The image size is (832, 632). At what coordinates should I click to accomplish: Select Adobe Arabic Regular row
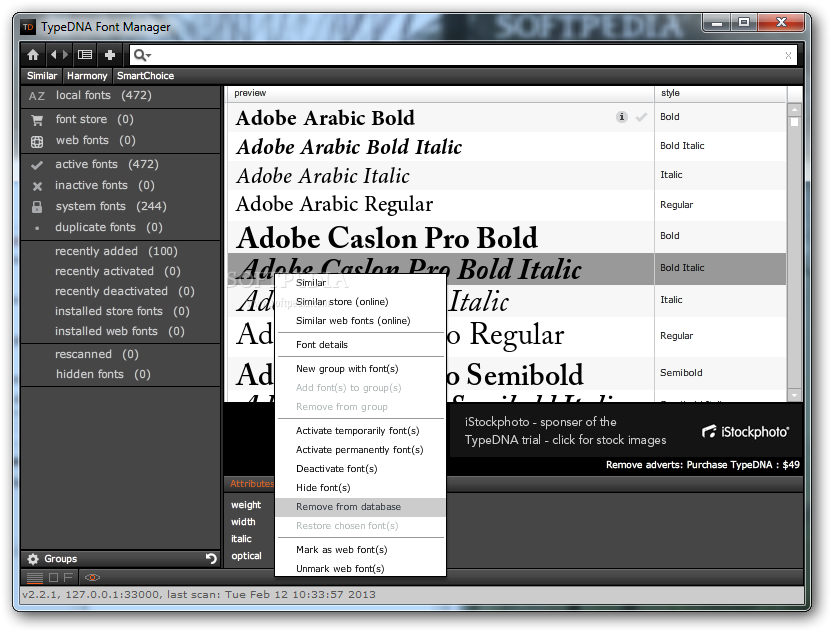point(507,205)
